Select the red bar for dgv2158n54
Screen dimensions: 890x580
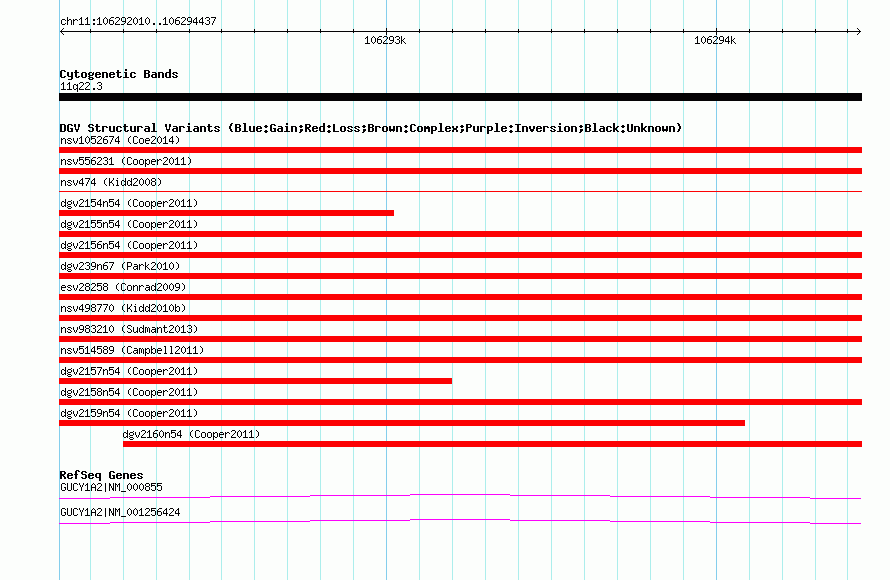click(x=460, y=402)
